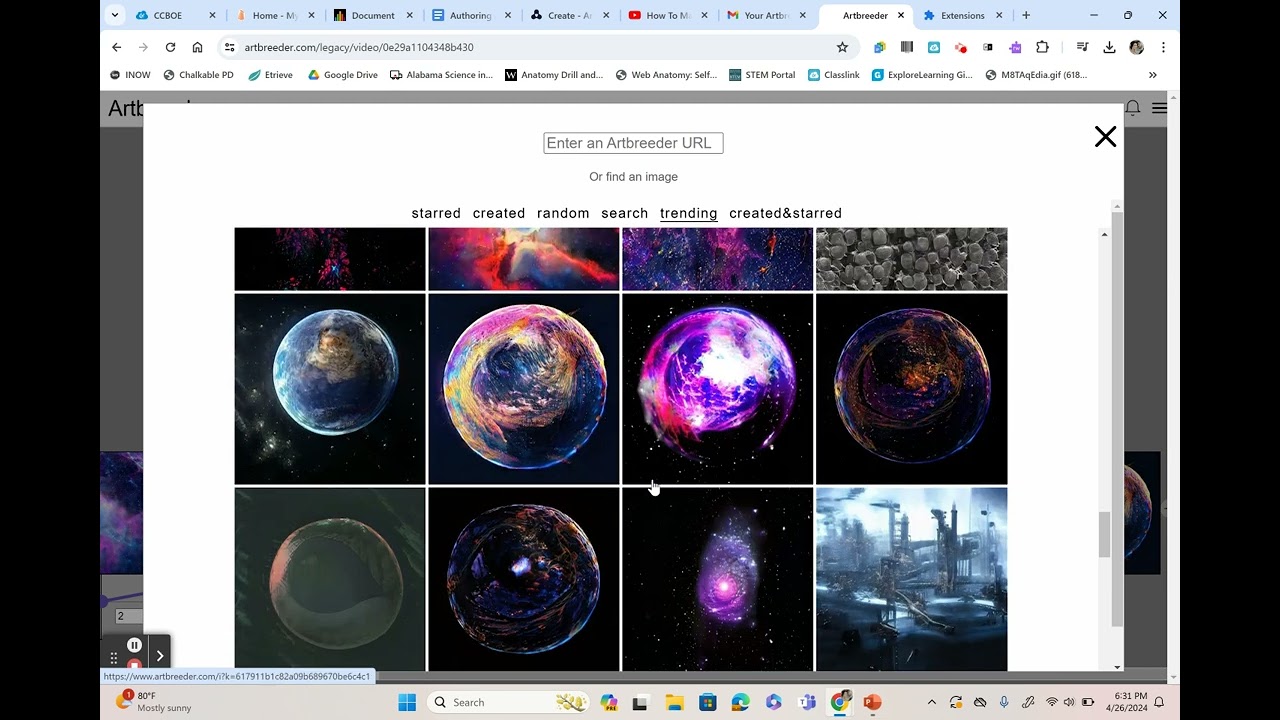
Task: Close the image picker dialog with the X
Action: coord(1105,137)
